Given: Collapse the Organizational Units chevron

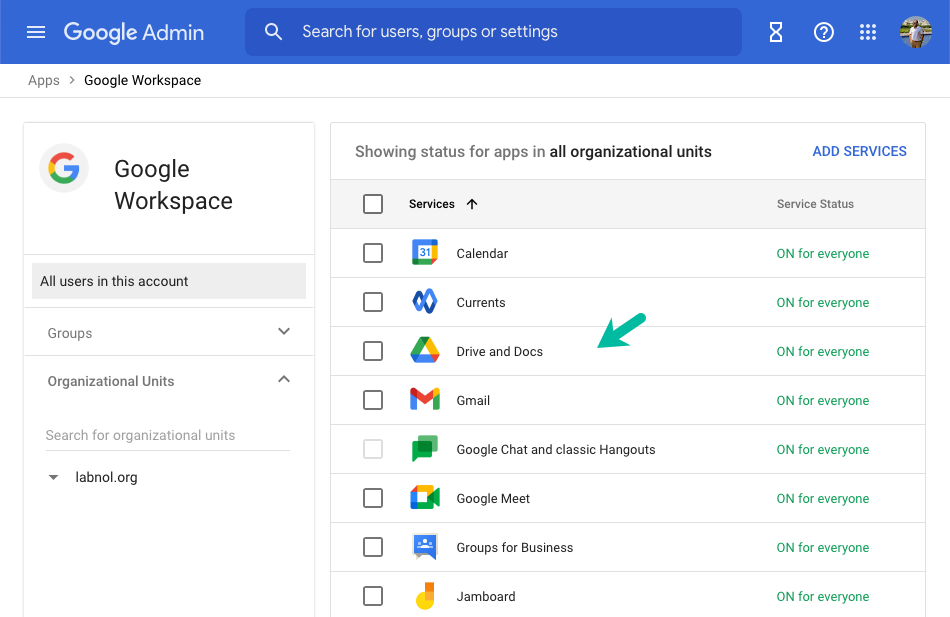Looking at the screenshot, I should 284,379.
